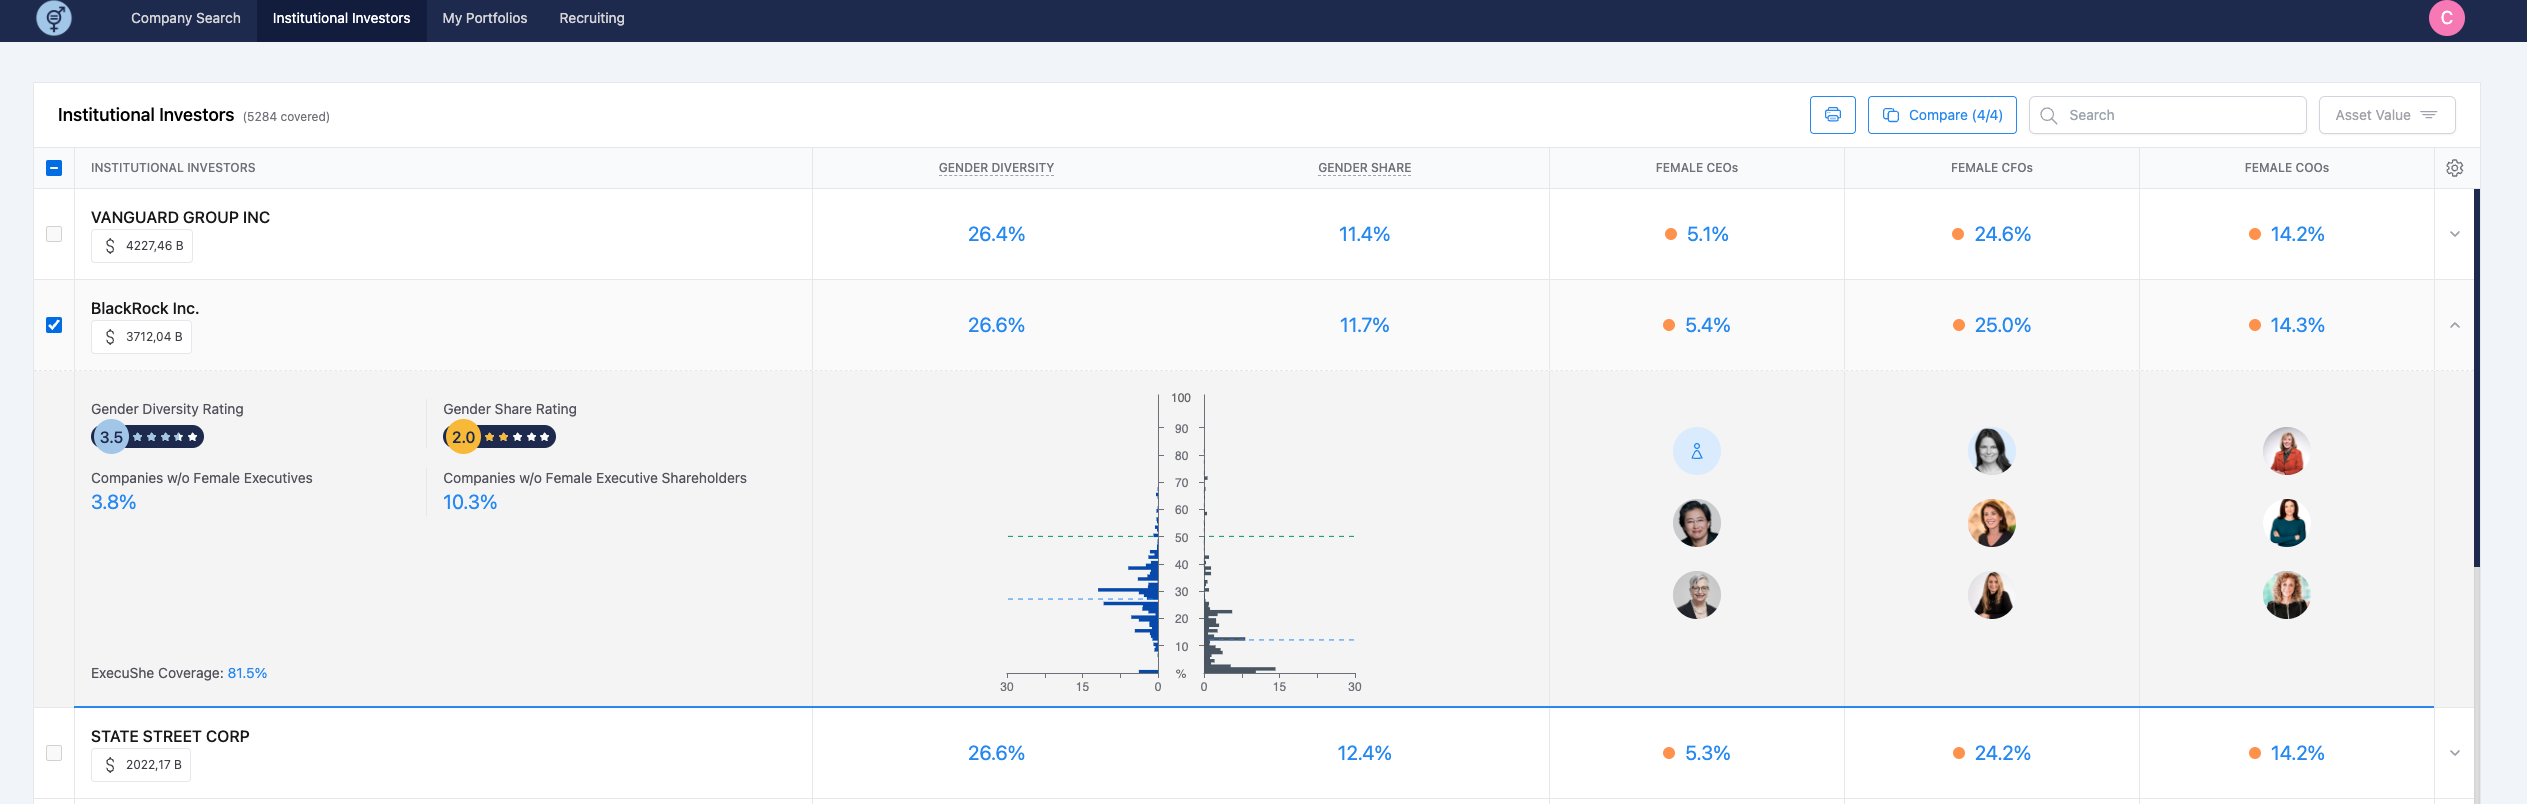The image size is (2527, 804).
Task: Open My Portfolios tab
Action: click(x=484, y=18)
